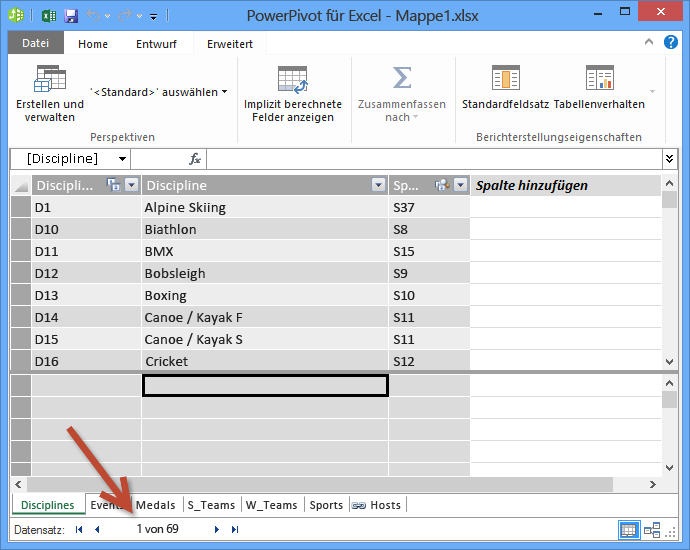The image size is (690, 550).
Task: Click horizontal scrollbar right arrow
Action: (653, 484)
